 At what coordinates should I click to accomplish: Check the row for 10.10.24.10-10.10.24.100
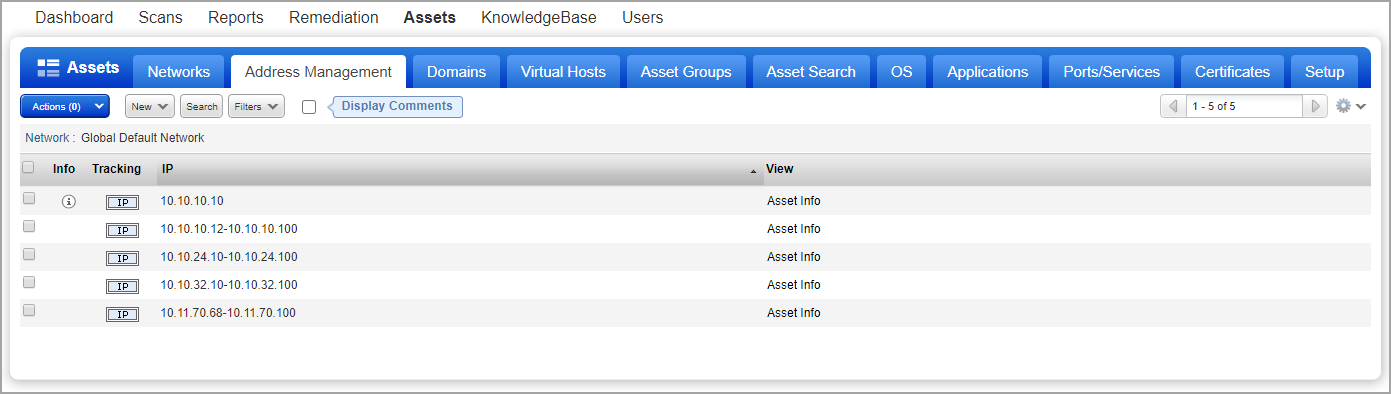[x=29, y=254]
